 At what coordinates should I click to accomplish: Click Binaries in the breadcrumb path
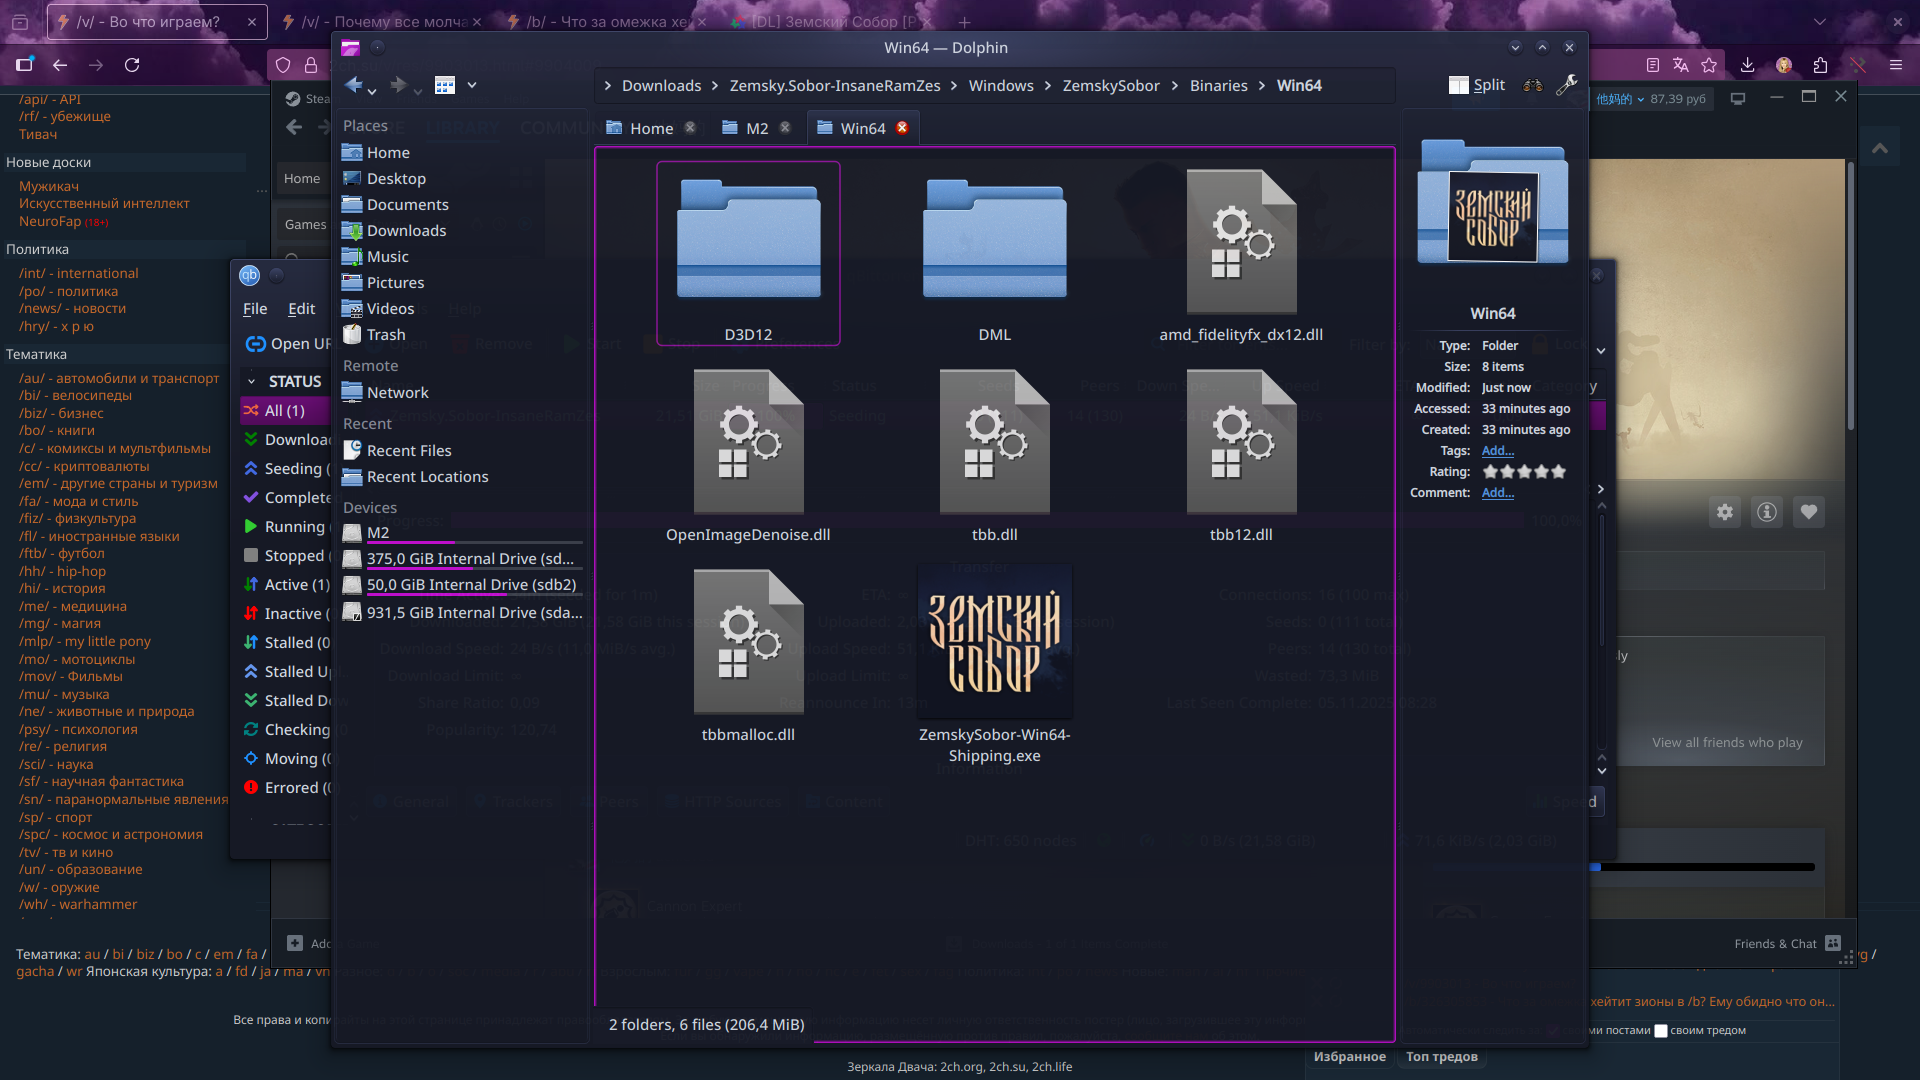pos(1218,86)
